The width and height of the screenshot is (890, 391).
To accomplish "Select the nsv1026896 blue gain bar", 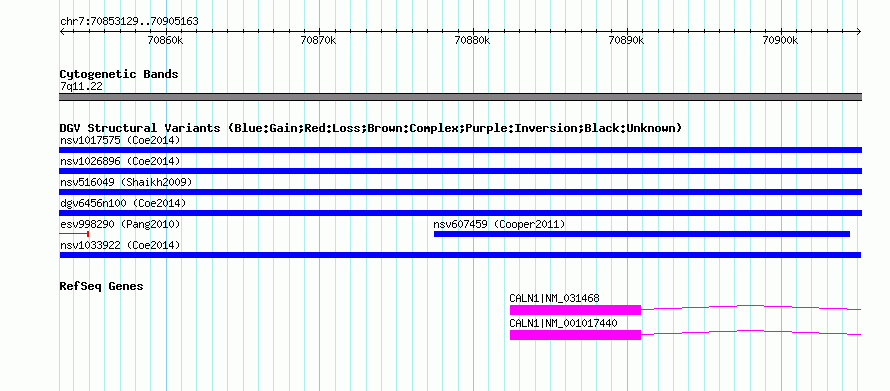I will point(460,171).
